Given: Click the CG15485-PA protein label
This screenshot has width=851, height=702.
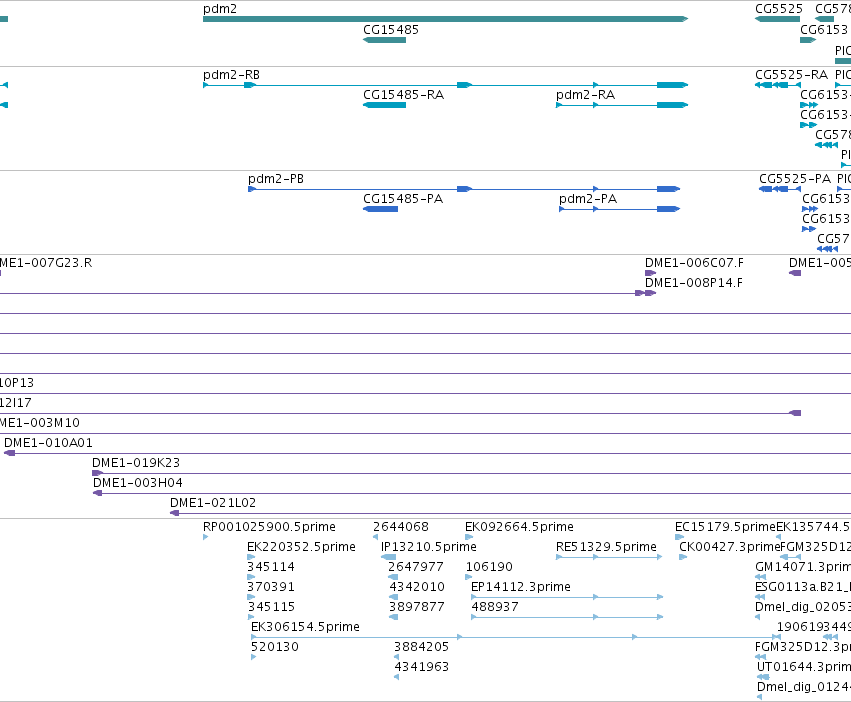Looking at the screenshot, I should (403, 199).
